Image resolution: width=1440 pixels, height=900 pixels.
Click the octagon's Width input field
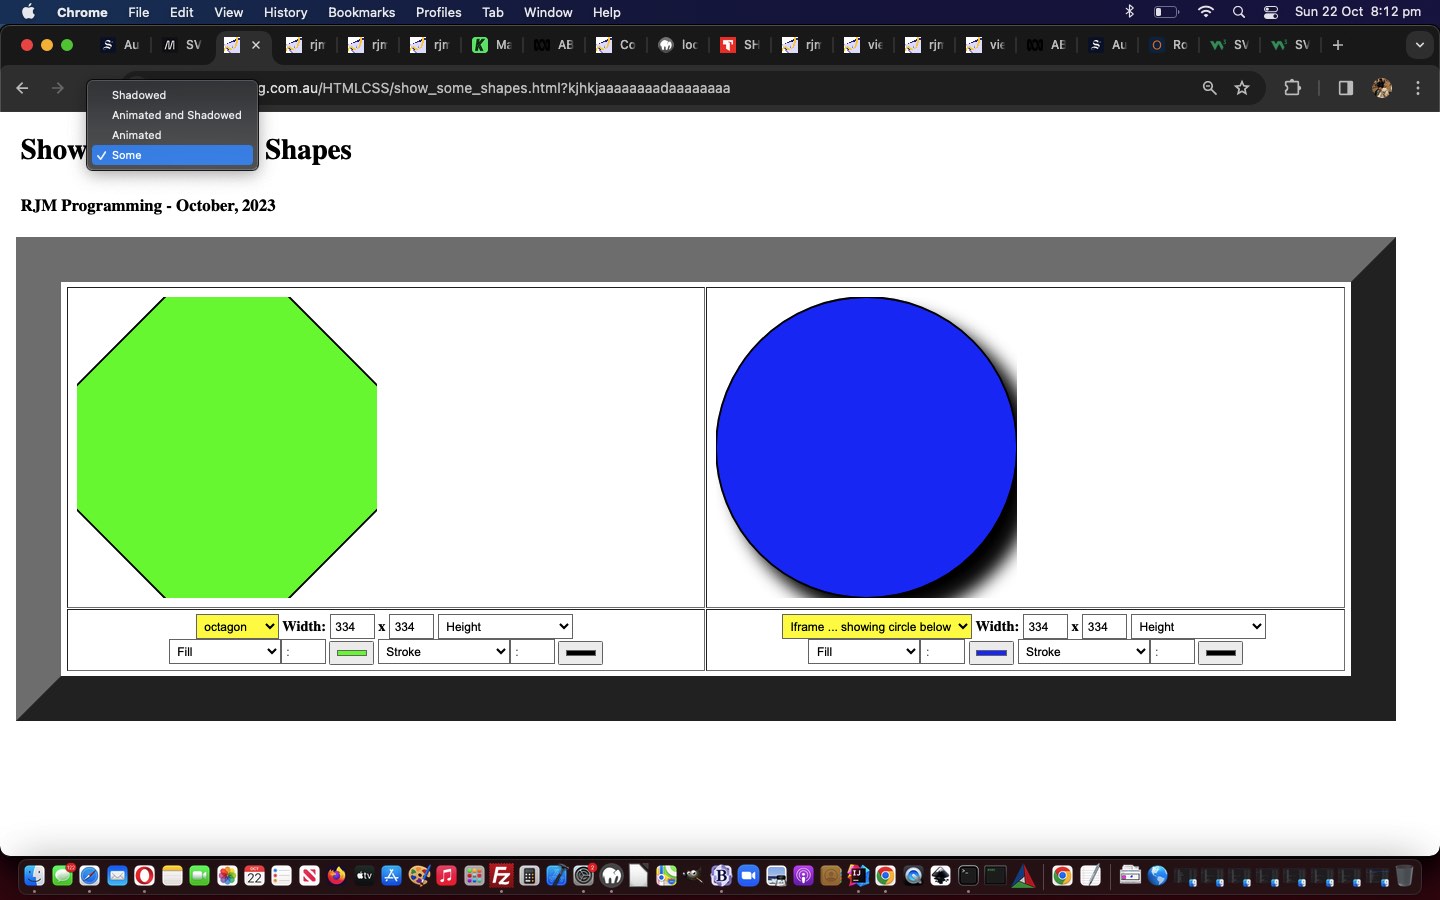pos(352,627)
